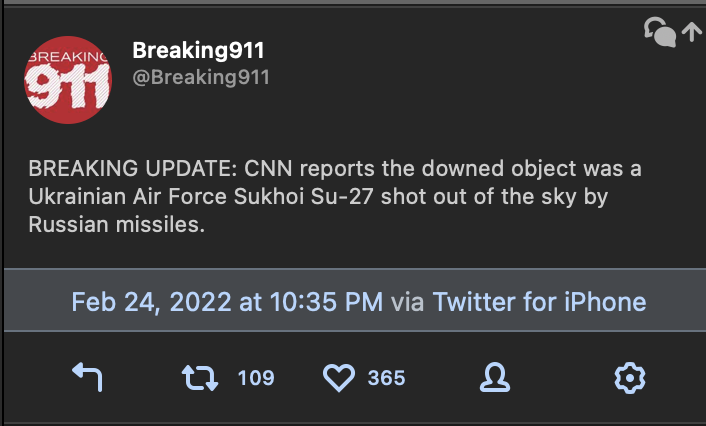Viewport: 706px width, 426px height.
Task: Open the Breaking911 profile avatar
Action: point(66,81)
